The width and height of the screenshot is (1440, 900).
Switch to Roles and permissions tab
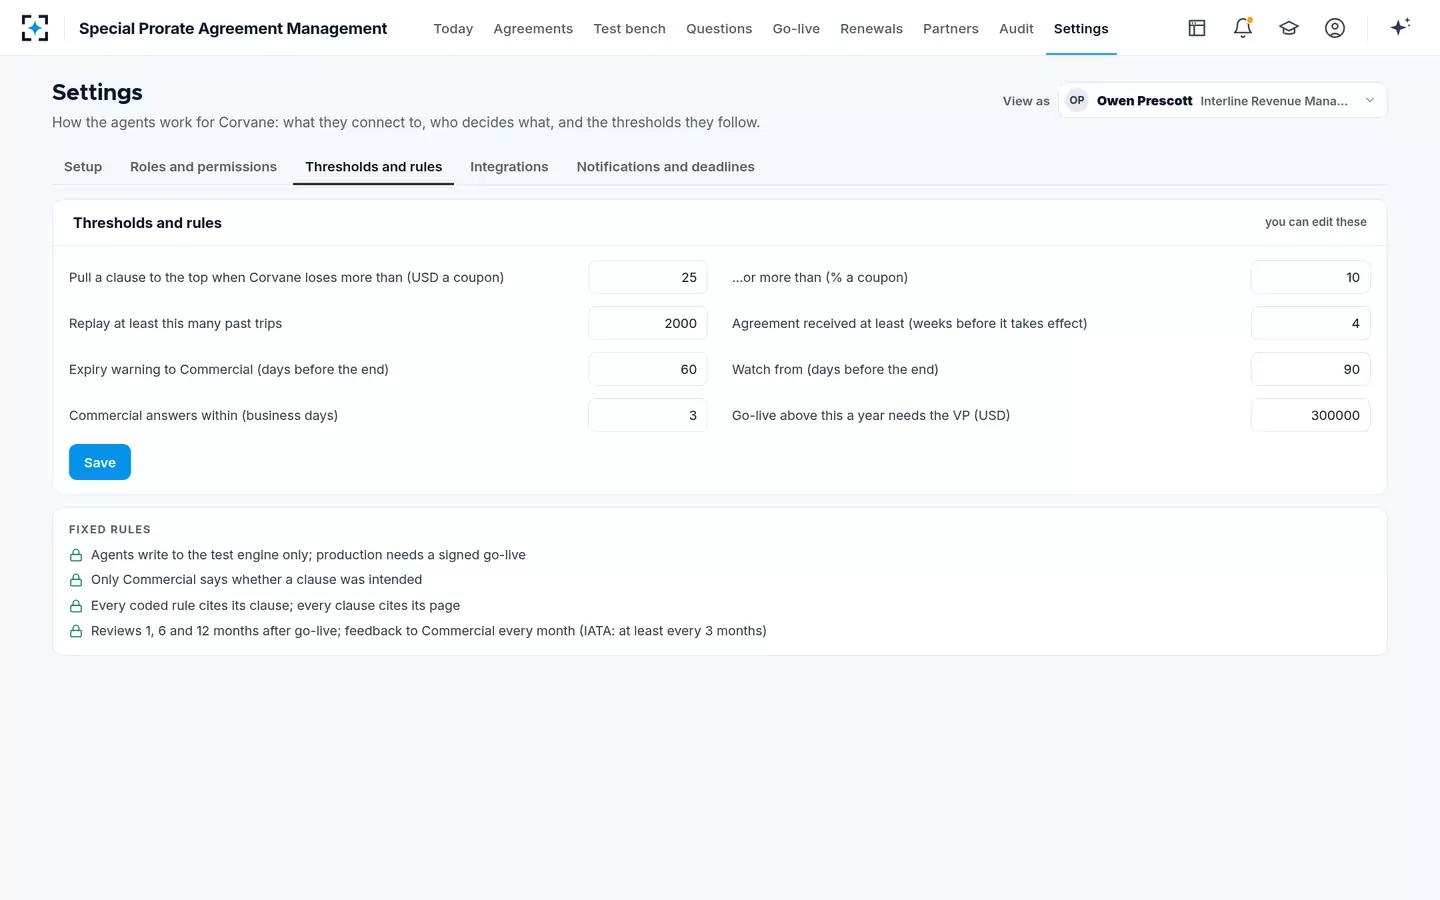(x=203, y=167)
